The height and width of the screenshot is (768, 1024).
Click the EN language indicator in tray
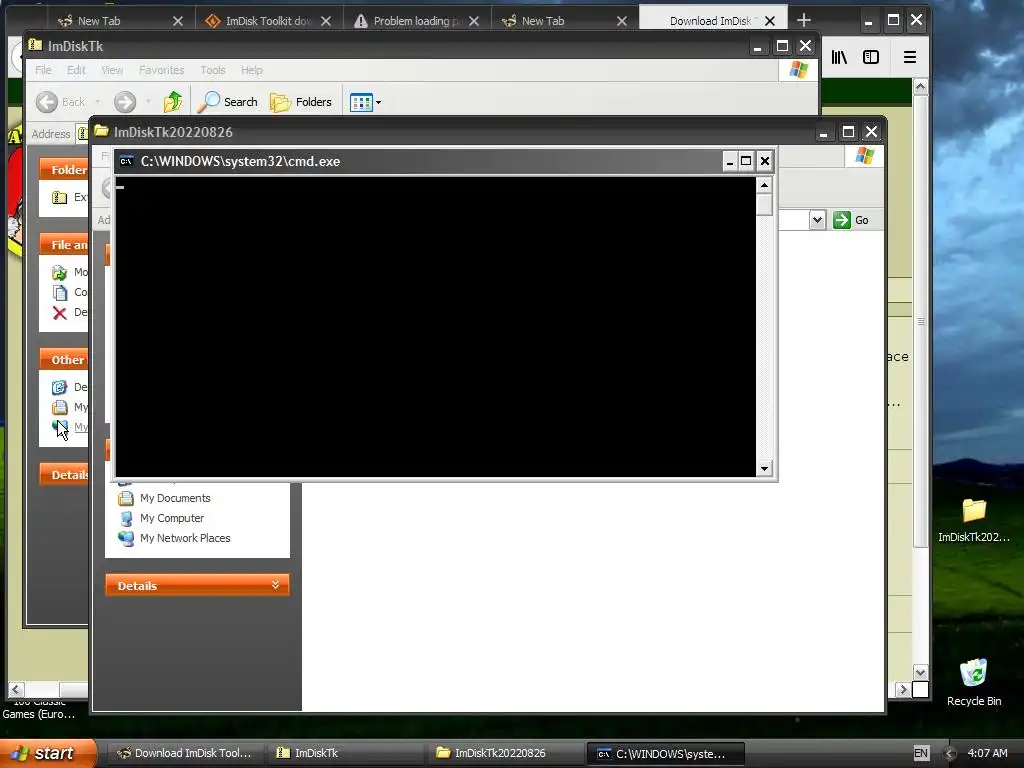(921, 753)
